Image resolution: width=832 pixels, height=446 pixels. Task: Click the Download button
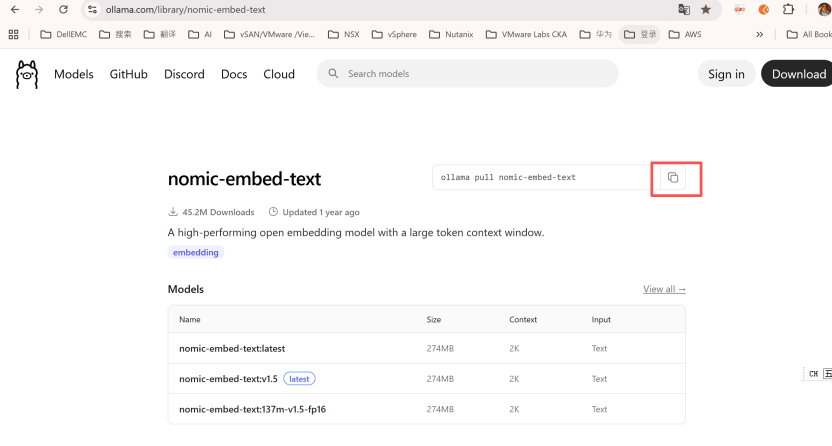click(798, 74)
